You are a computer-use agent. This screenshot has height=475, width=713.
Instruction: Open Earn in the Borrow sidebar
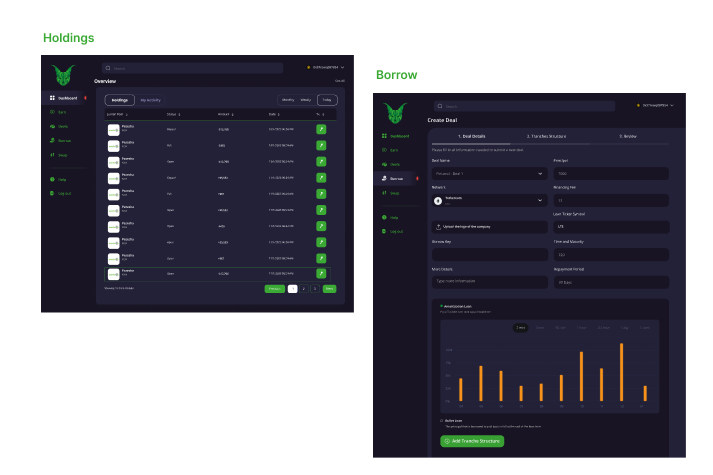(x=394, y=149)
